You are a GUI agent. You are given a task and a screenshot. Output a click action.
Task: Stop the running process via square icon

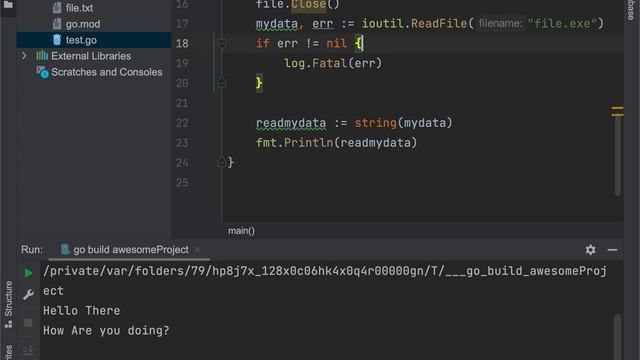pyautogui.click(x=28, y=323)
